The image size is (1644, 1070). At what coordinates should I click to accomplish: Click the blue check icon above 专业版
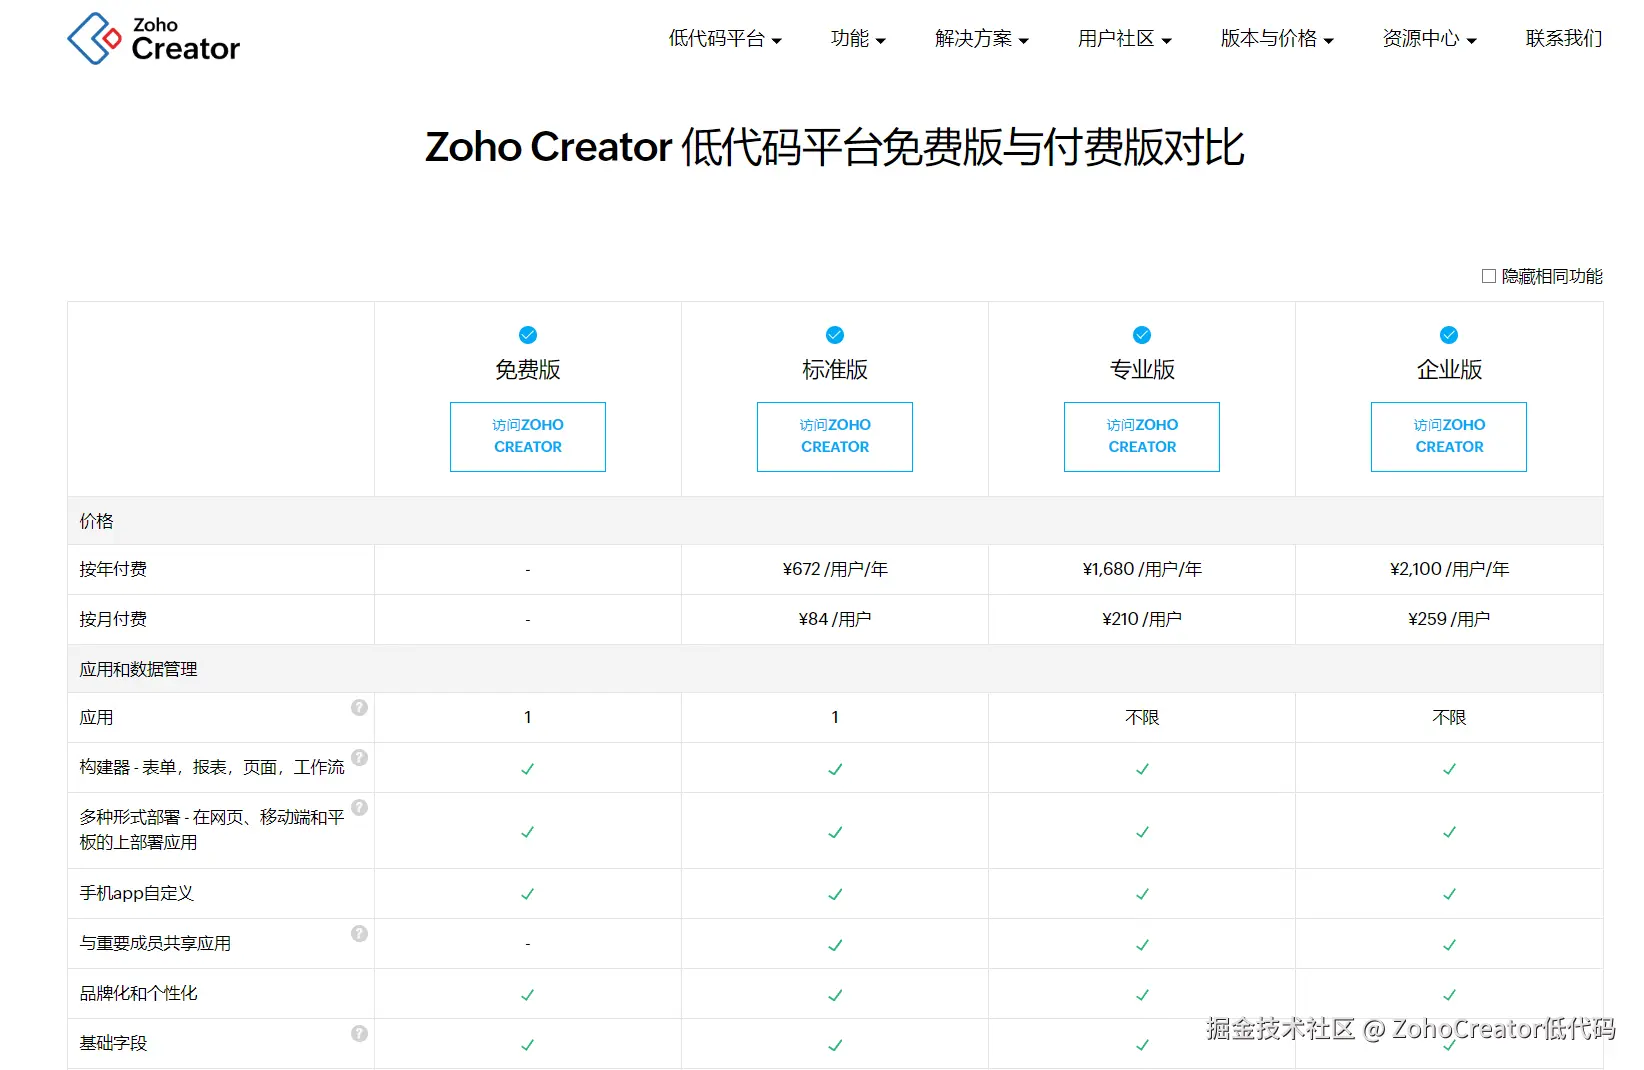[x=1142, y=335]
